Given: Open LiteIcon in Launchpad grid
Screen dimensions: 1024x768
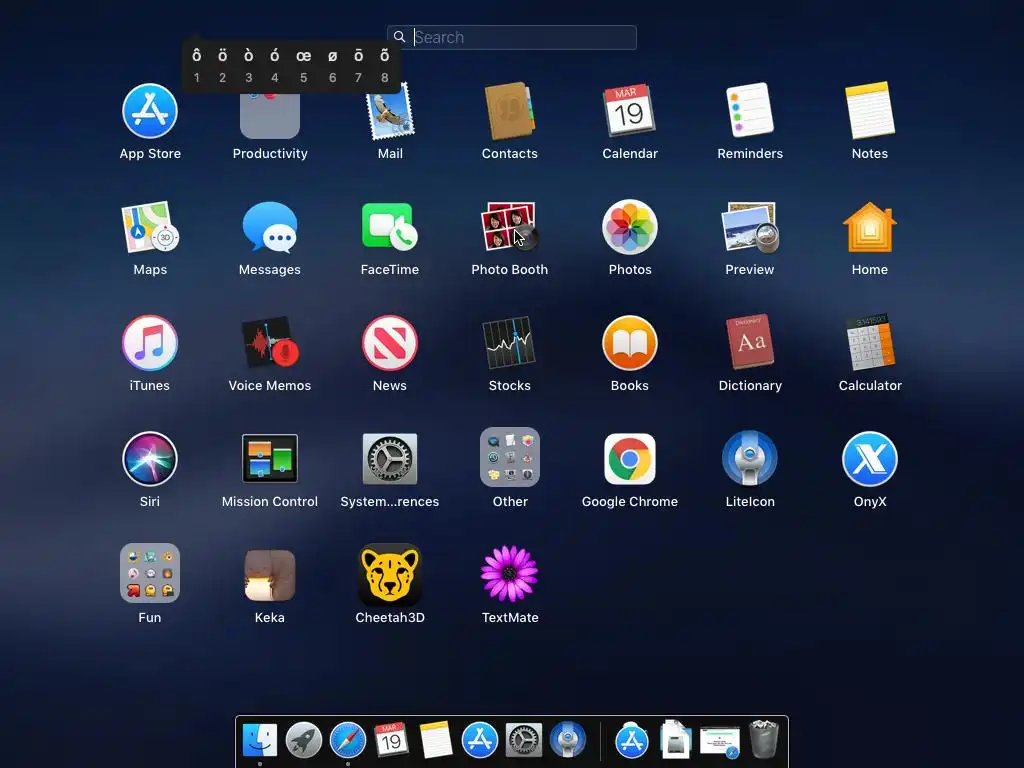Looking at the screenshot, I should (x=750, y=458).
